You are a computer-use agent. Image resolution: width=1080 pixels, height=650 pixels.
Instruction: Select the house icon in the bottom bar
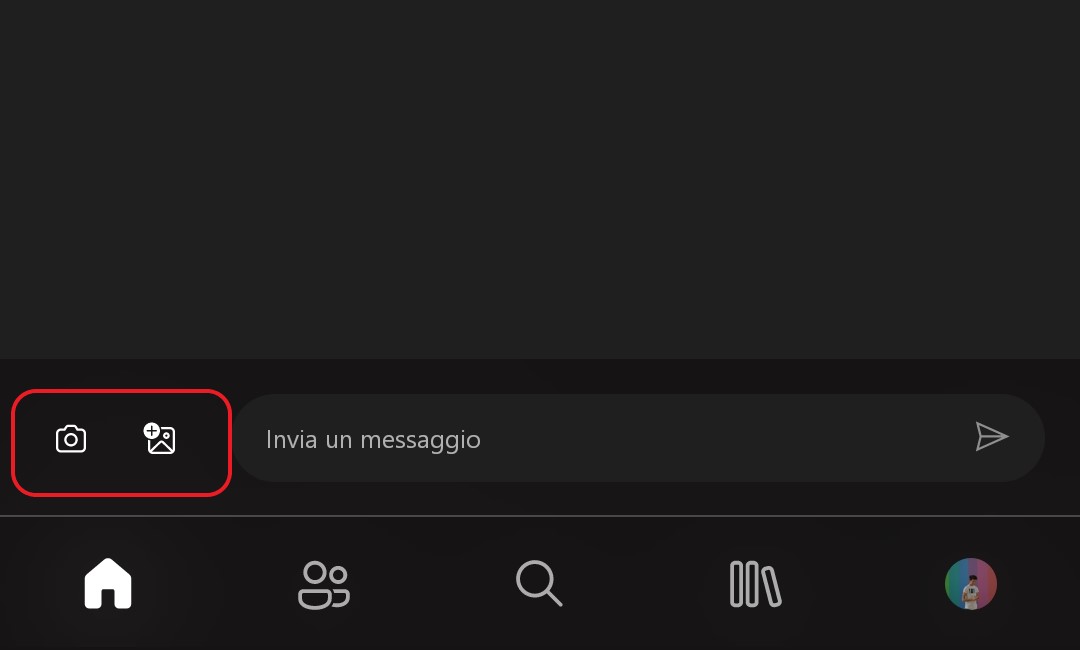tap(108, 584)
